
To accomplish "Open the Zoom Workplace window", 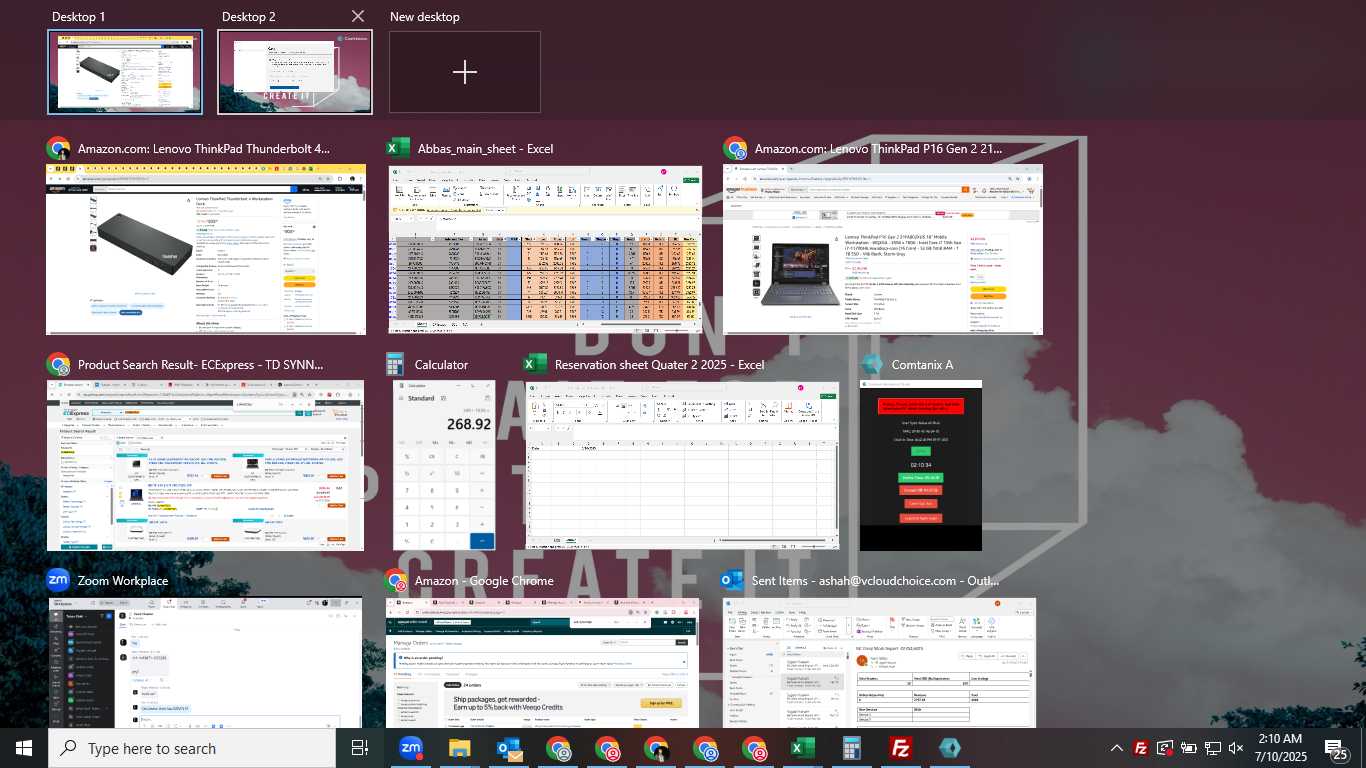I will coord(205,662).
